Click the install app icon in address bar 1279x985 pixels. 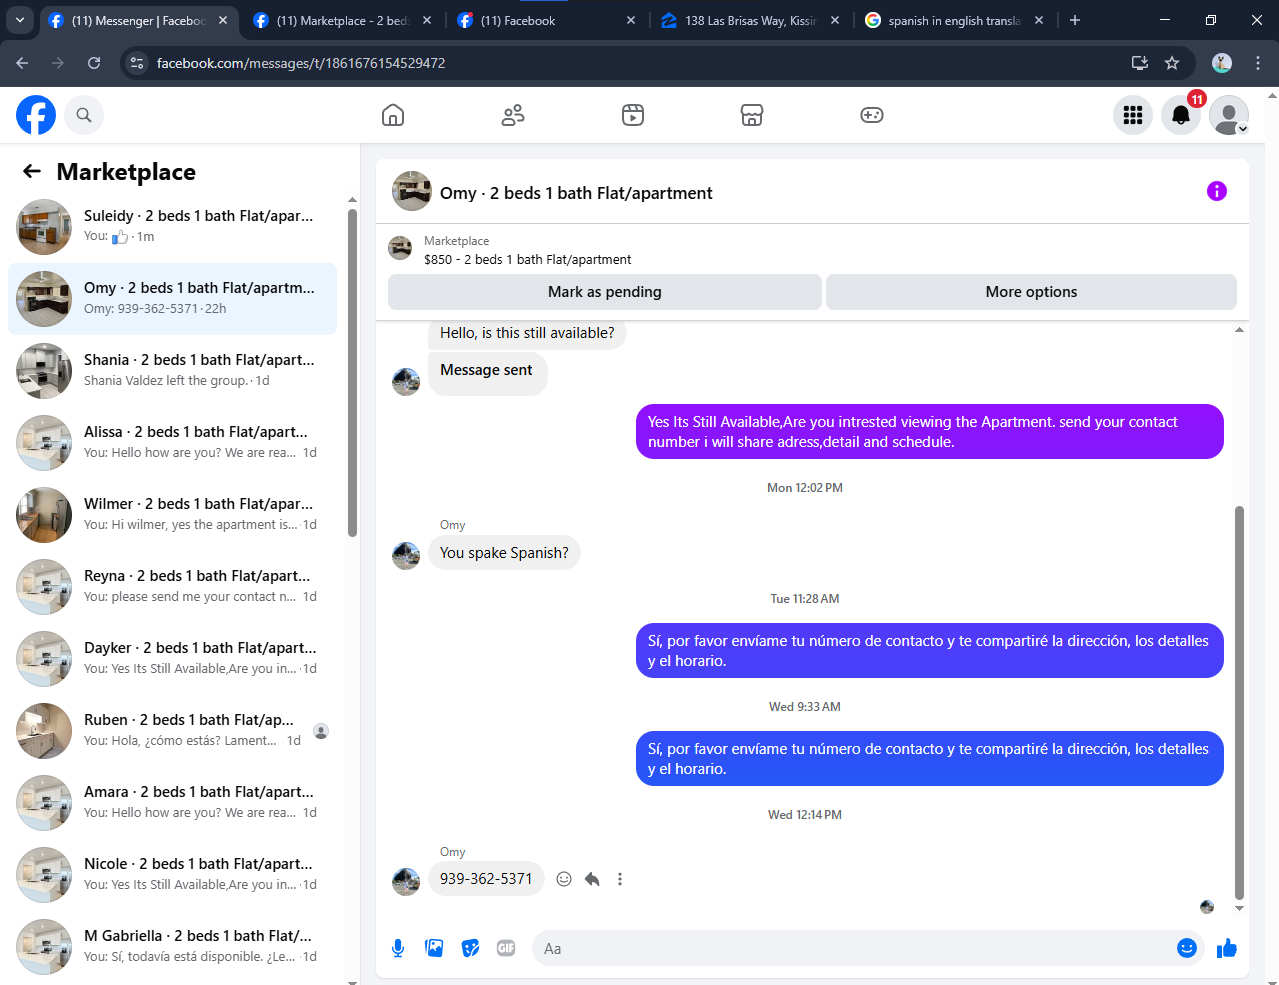pos(1139,63)
